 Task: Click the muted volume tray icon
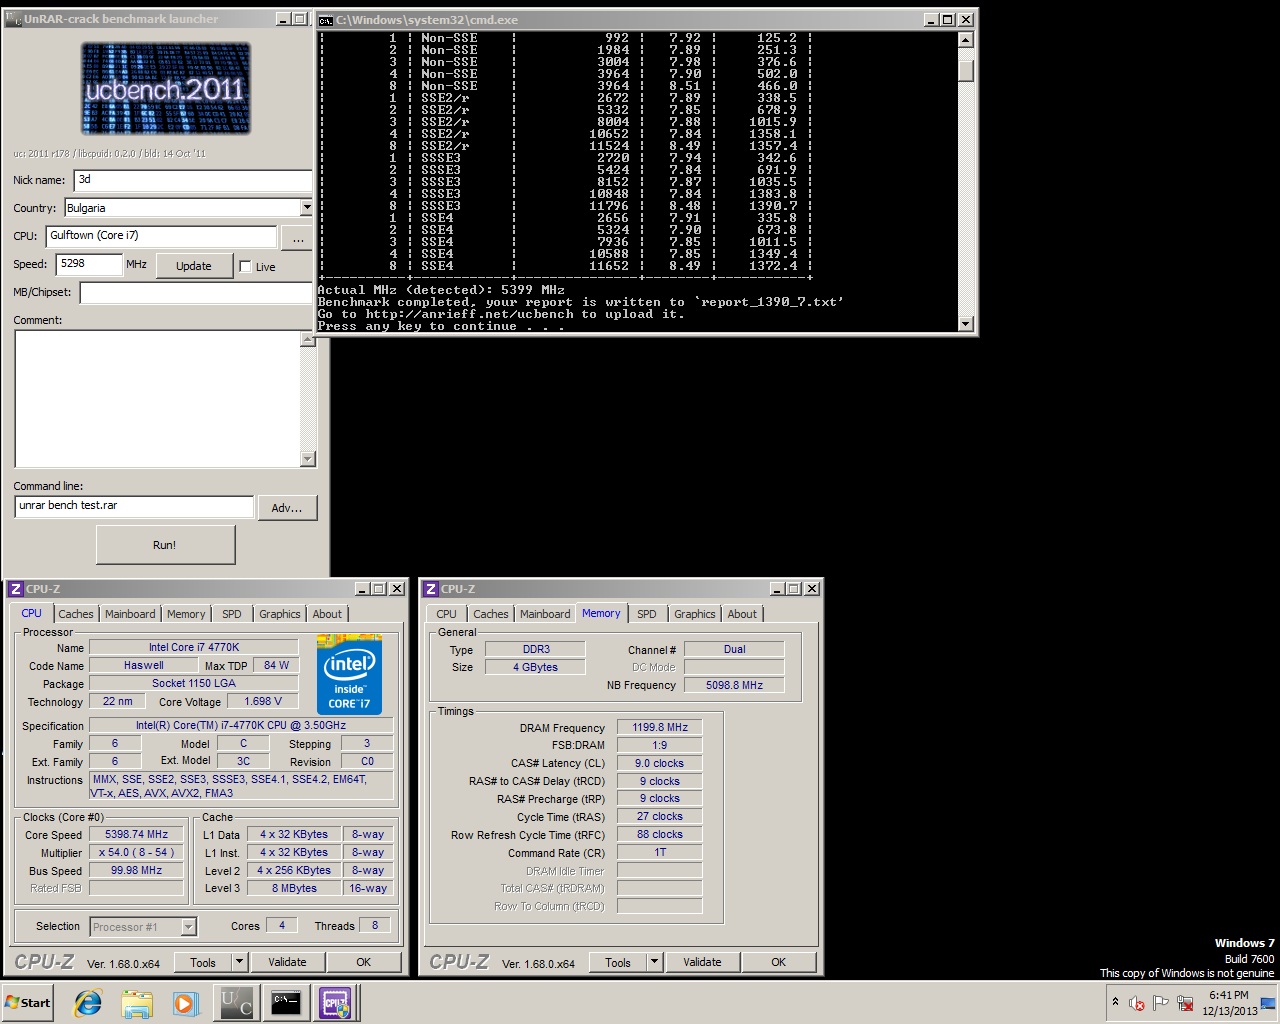click(x=1137, y=1003)
